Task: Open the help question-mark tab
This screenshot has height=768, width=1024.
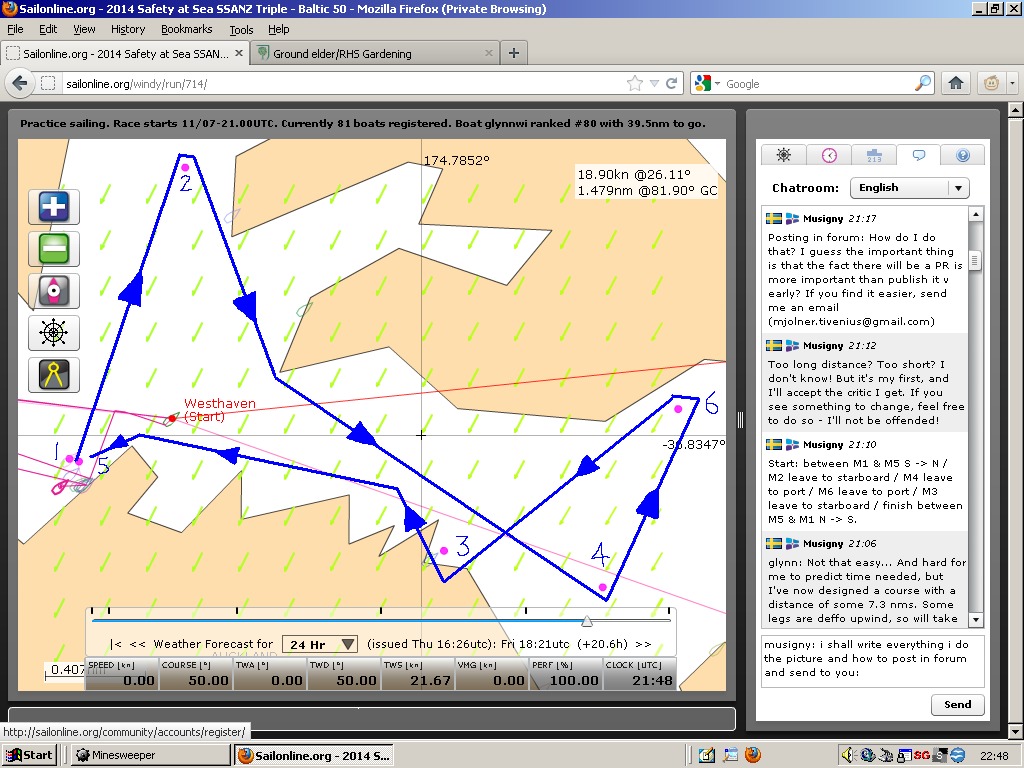Action: tap(963, 155)
